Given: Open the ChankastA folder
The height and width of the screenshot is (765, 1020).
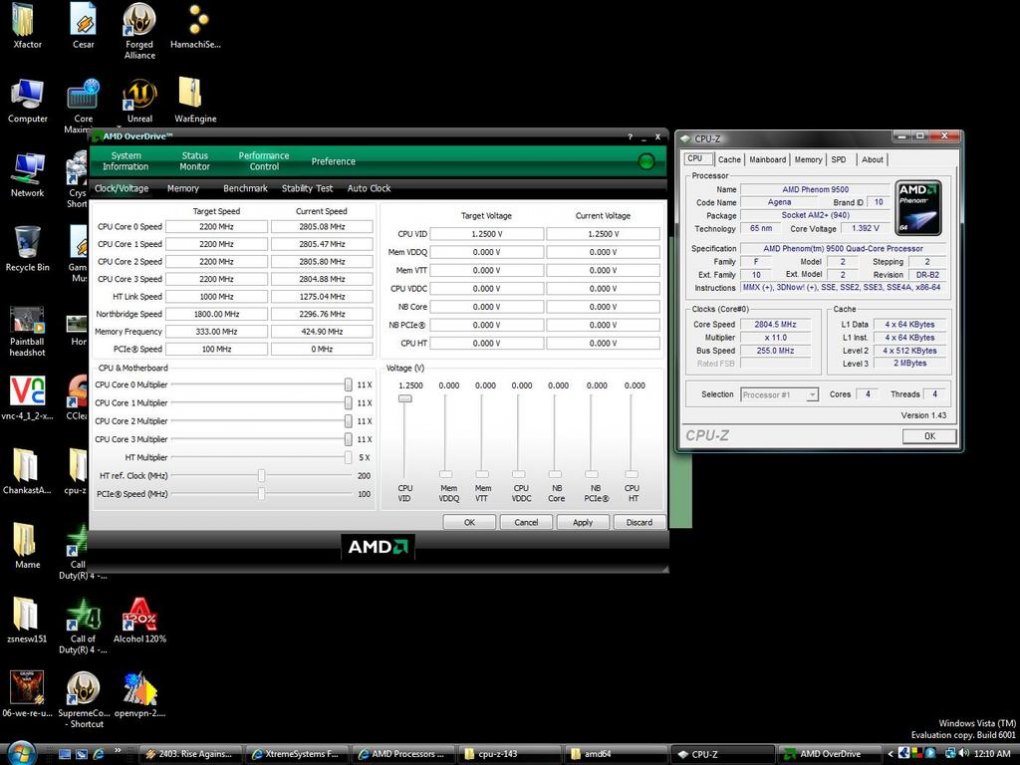Looking at the screenshot, I should pyautogui.click(x=27, y=472).
